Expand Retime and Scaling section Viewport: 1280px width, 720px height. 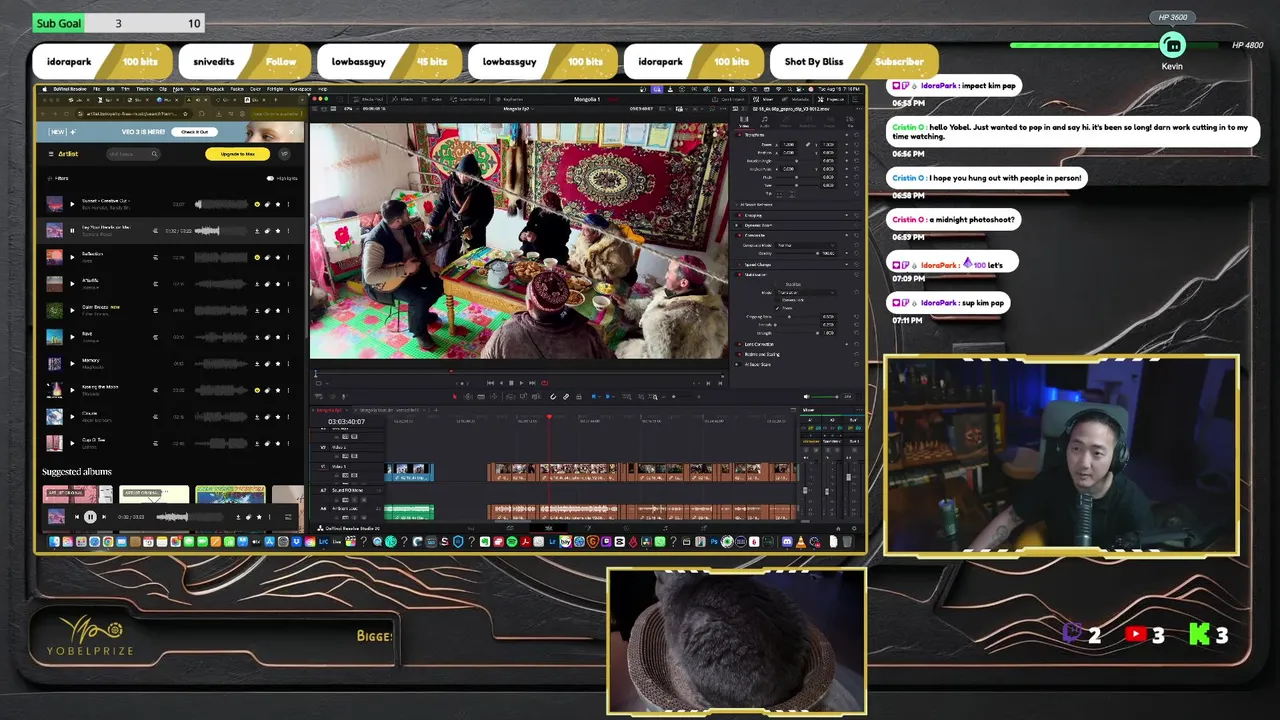click(x=762, y=354)
